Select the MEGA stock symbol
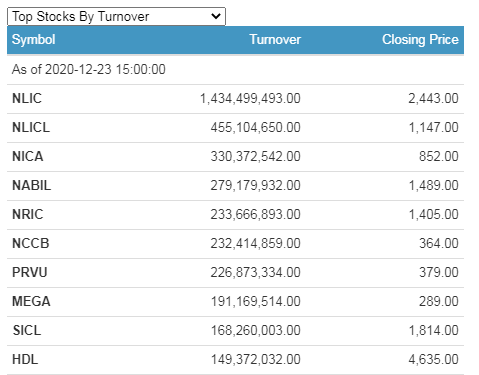The width and height of the screenshot is (479, 375). click(31, 301)
